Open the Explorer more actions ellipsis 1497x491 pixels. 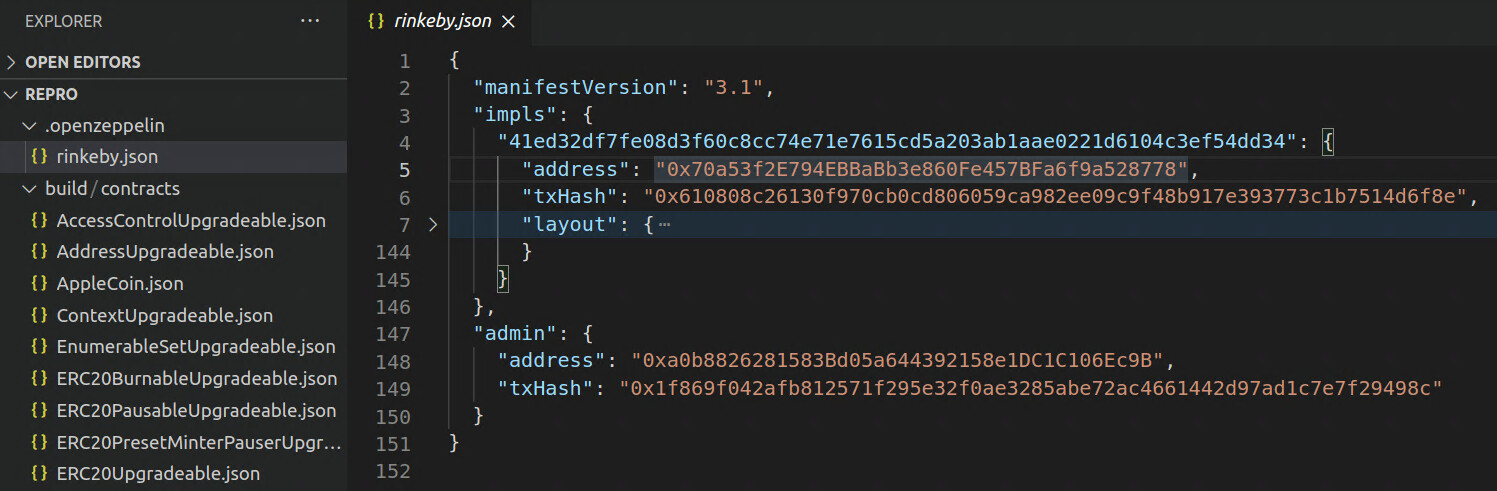tap(310, 21)
